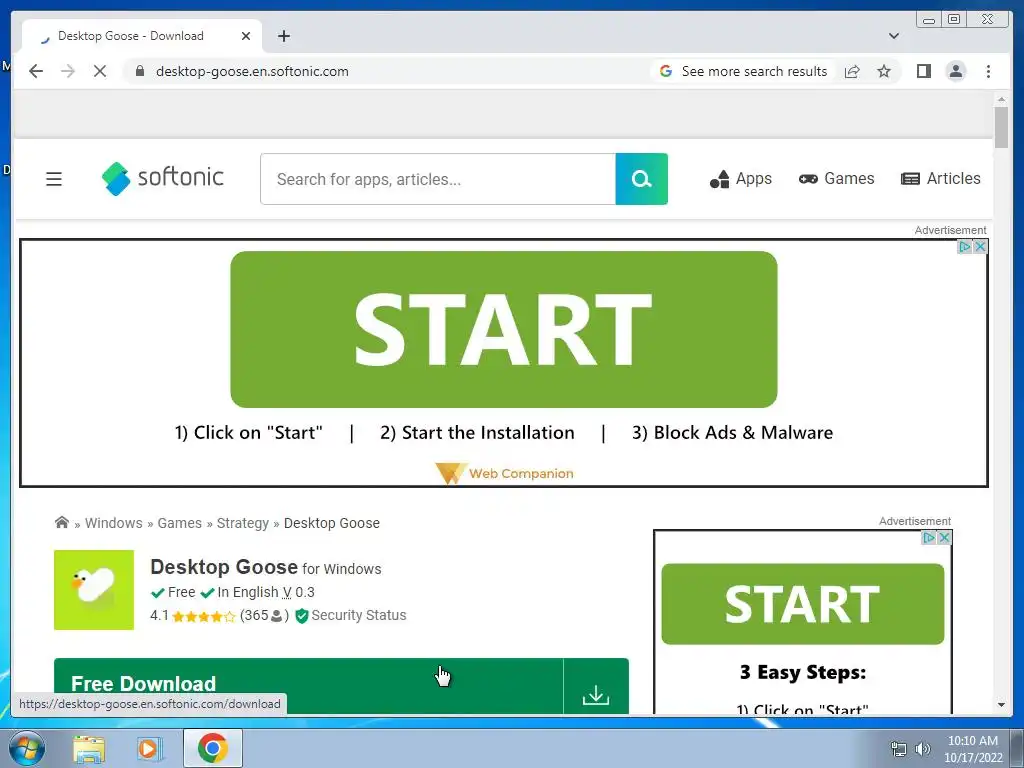Expand the tab search dropdown arrow
This screenshot has width=1024, height=768.
tap(894, 36)
